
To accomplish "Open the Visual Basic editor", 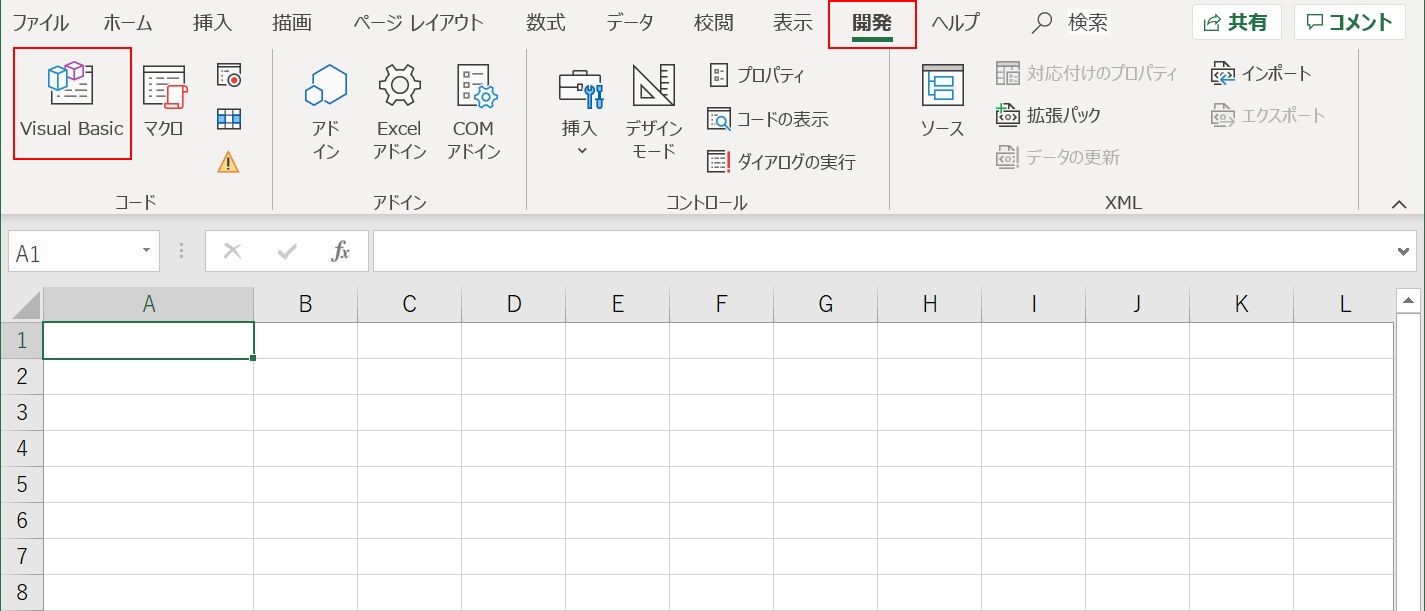I will click(71, 103).
